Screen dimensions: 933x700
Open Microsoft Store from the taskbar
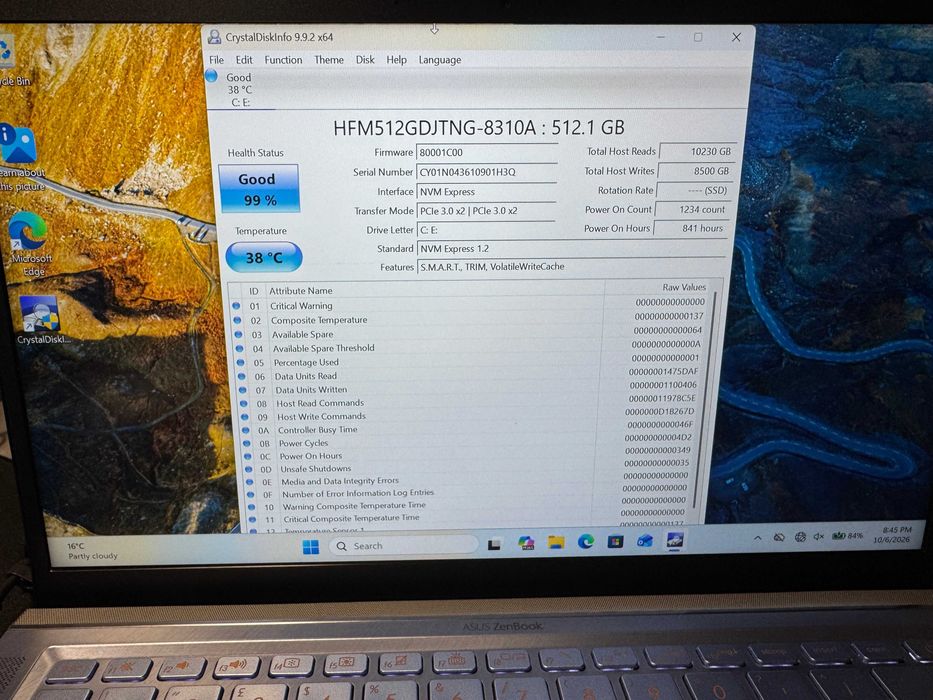pos(615,541)
